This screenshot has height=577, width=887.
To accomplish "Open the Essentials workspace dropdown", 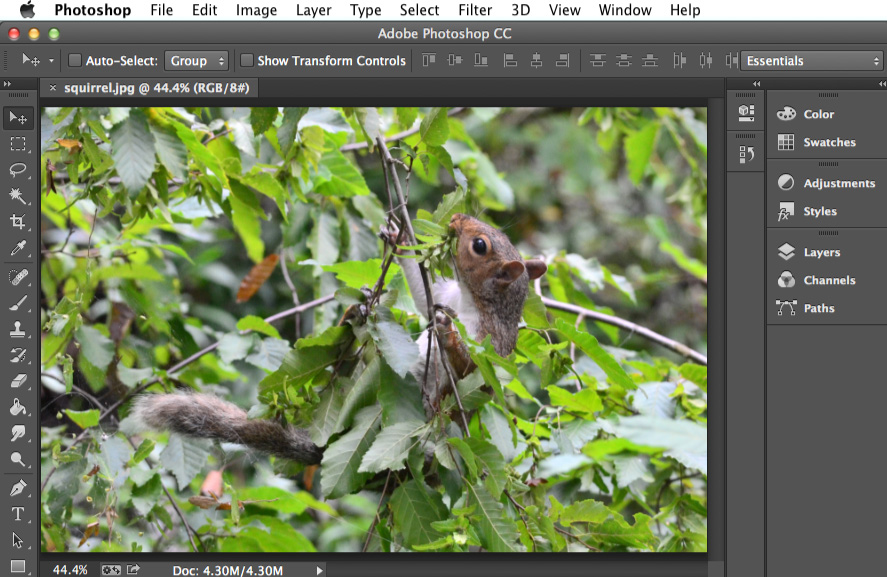I will (808, 60).
